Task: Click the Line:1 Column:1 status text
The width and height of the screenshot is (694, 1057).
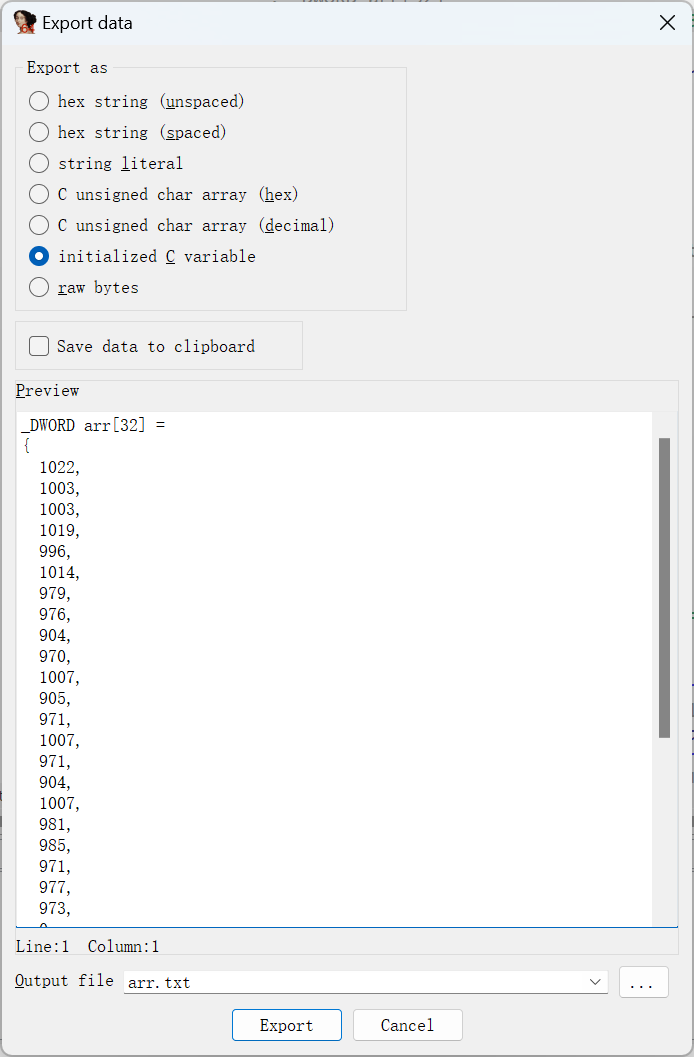Action: [x=88, y=946]
